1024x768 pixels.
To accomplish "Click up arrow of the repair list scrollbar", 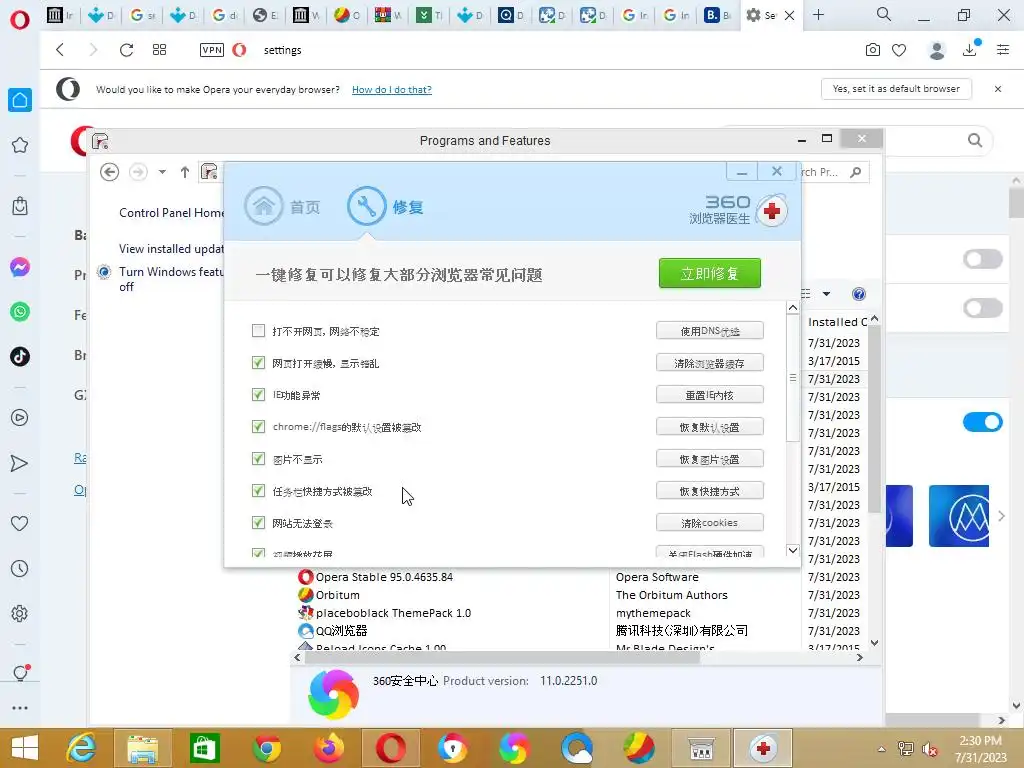I will click(x=793, y=308).
